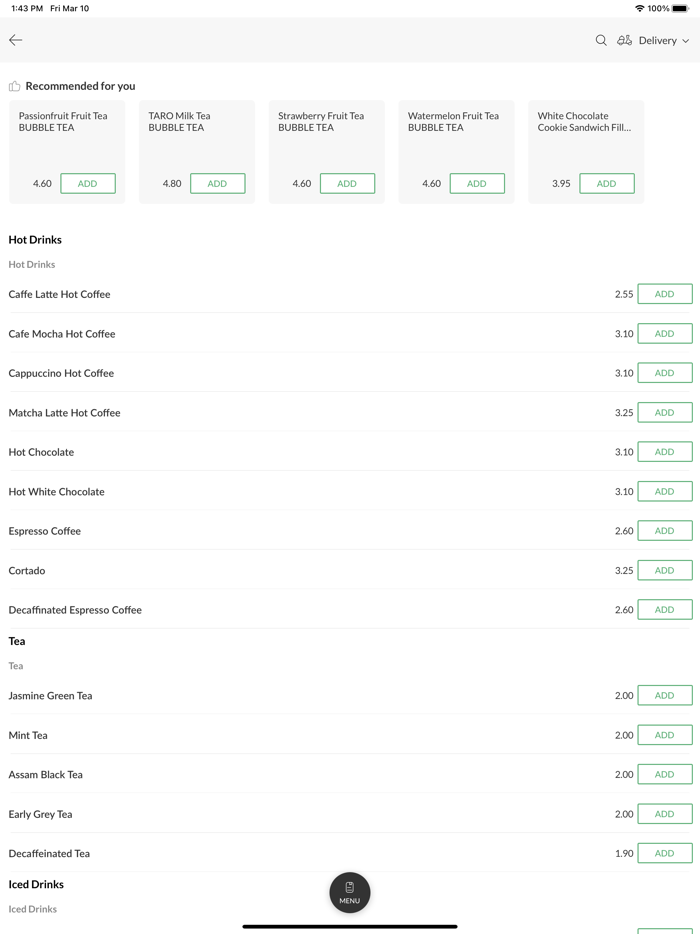Add Cortado to the order
Image resolution: width=700 pixels, height=934 pixels.
click(664, 570)
